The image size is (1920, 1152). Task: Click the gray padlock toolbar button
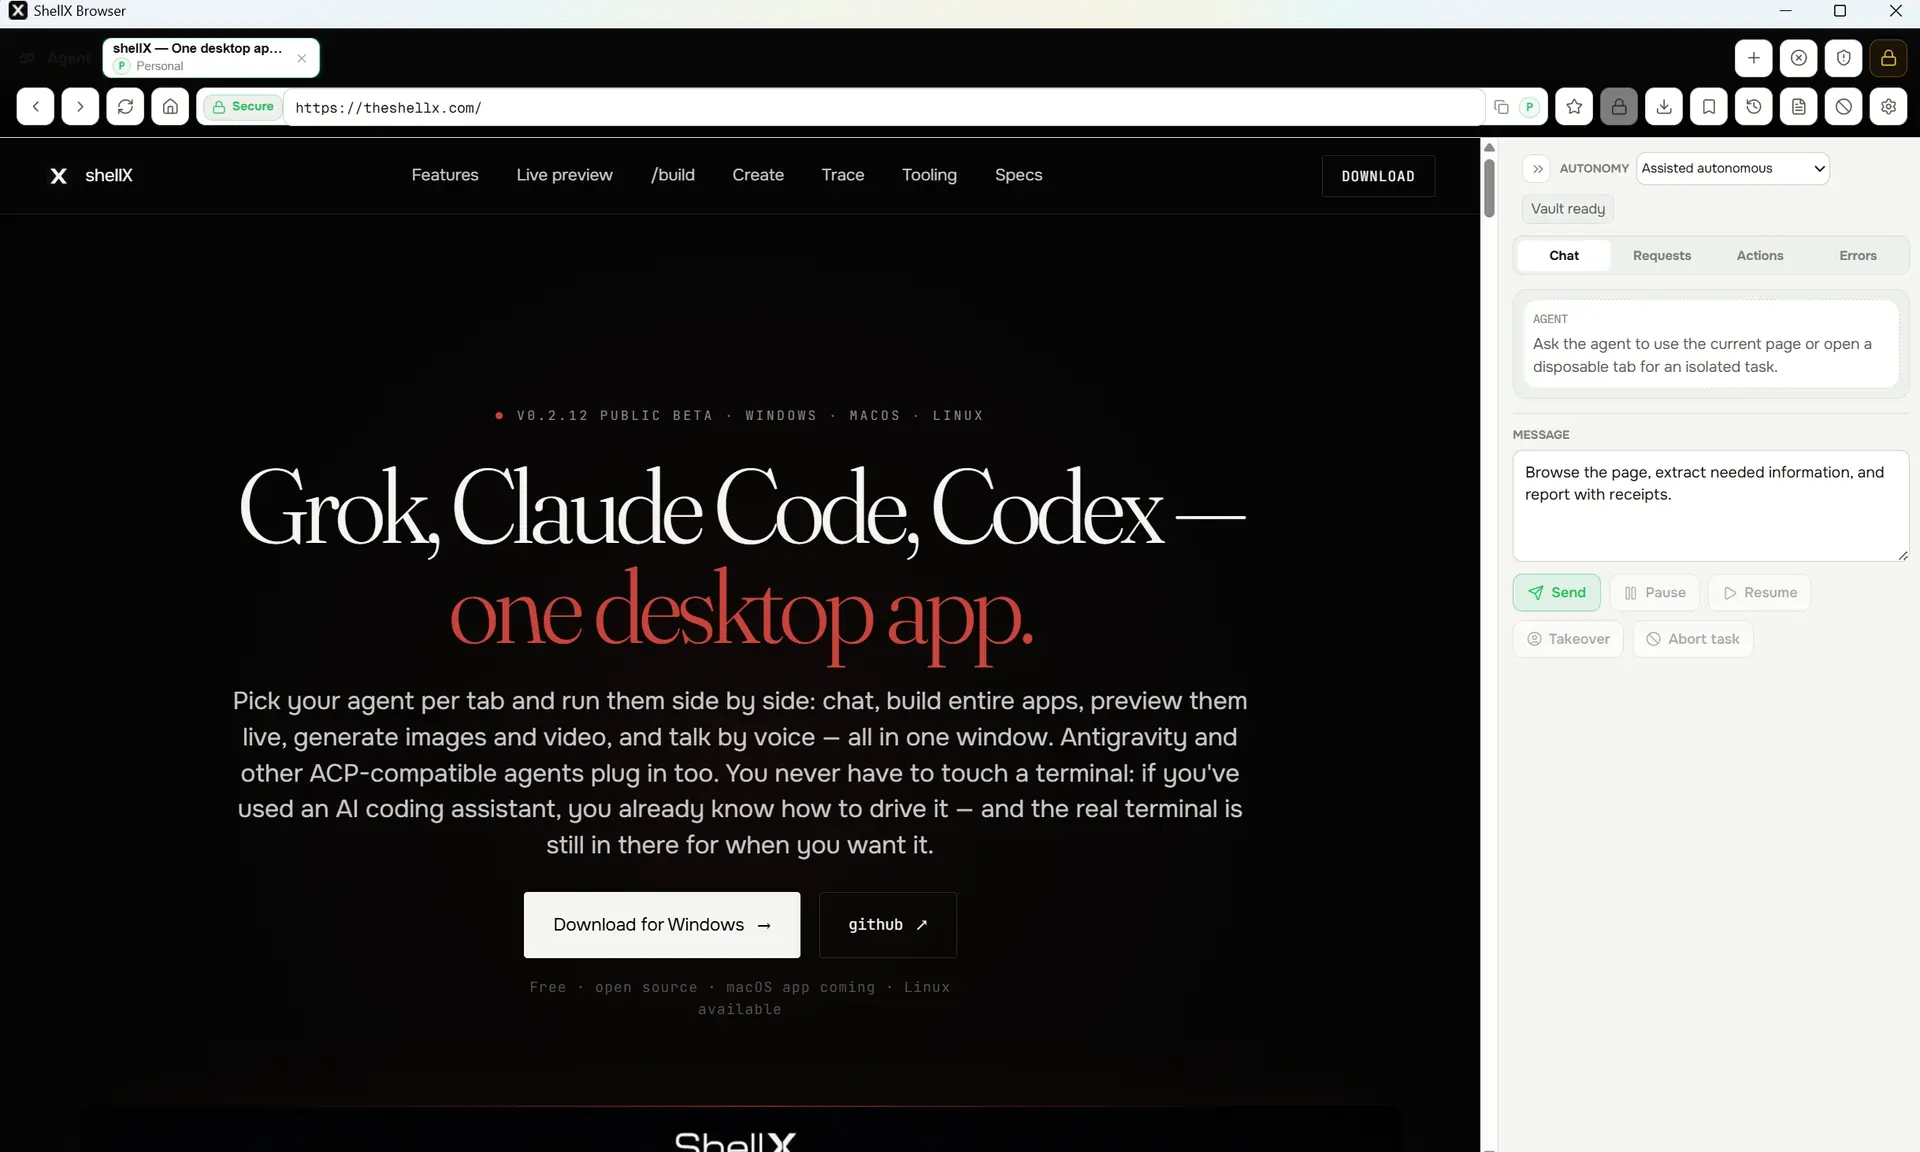coord(1619,107)
